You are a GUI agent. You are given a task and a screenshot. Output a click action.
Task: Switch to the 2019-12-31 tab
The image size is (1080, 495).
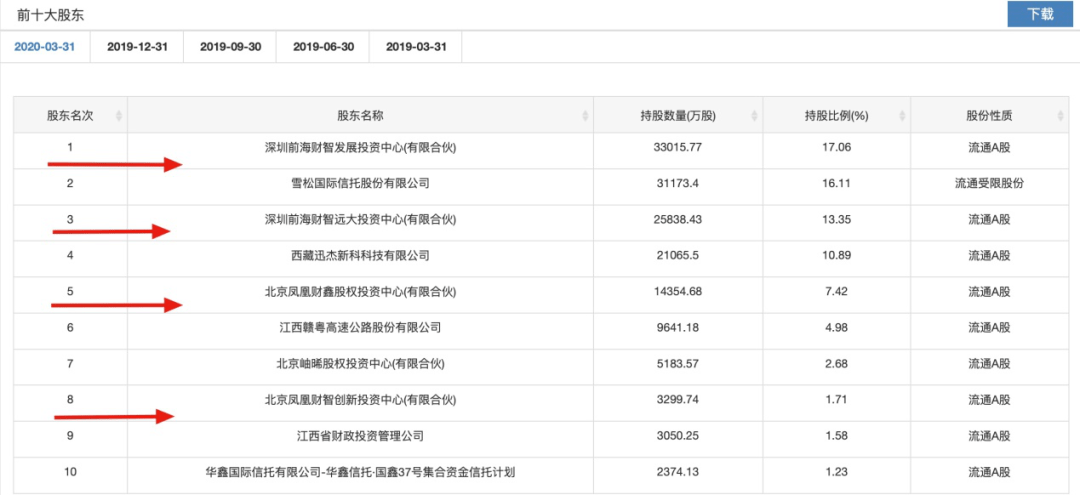coord(137,48)
